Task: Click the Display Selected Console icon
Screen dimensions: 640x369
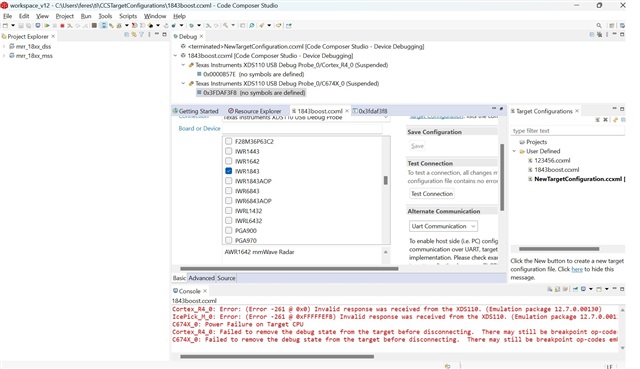Action: point(583,289)
